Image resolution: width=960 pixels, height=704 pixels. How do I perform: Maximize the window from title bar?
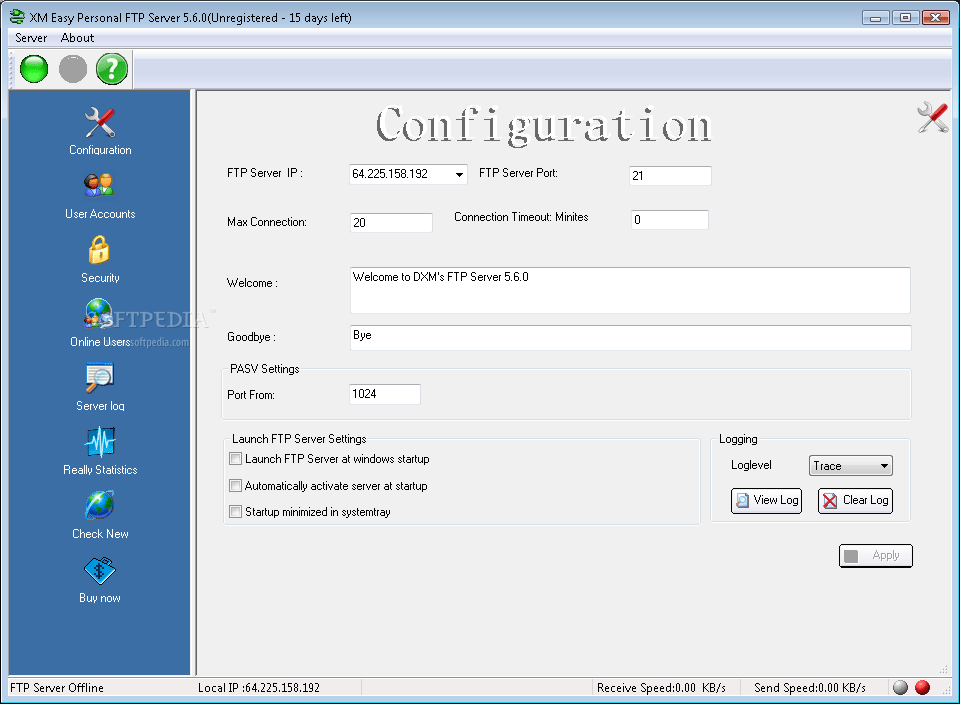point(905,17)
